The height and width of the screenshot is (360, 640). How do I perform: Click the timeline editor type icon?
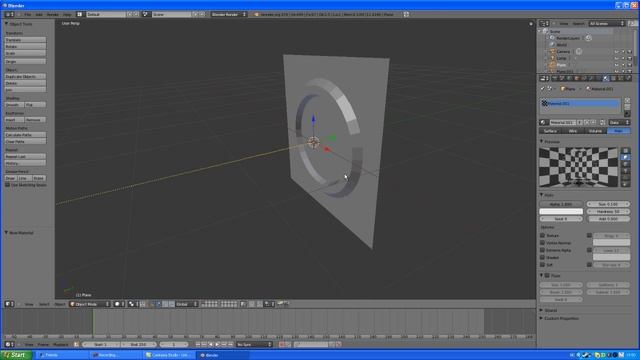coord(8,344)
